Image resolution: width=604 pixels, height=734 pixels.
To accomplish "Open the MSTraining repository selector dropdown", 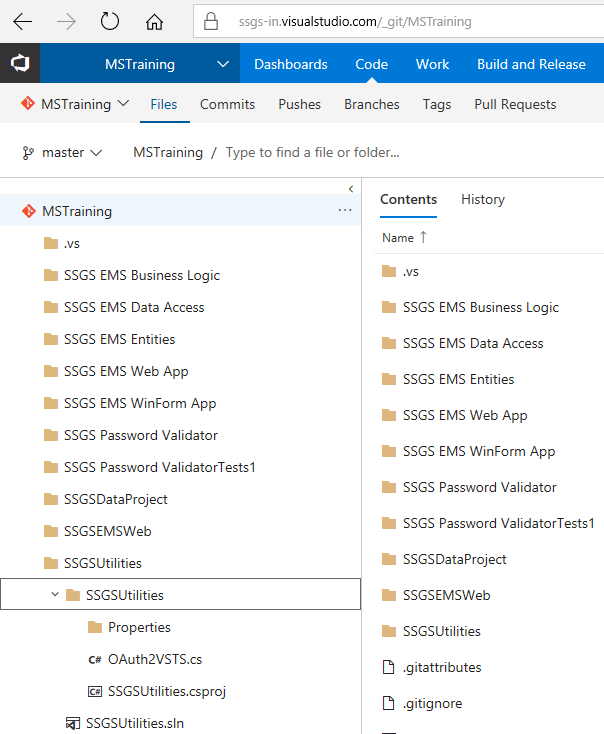I will pos(123,103).
